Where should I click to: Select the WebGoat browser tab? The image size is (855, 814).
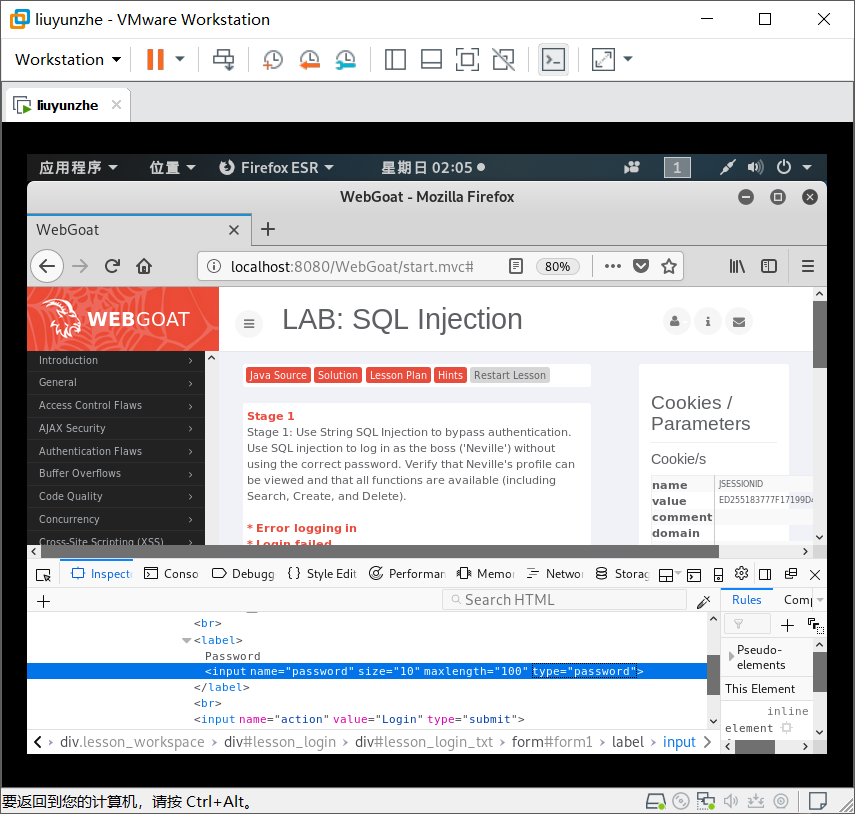pyautogui.click(x=139, y=230)
